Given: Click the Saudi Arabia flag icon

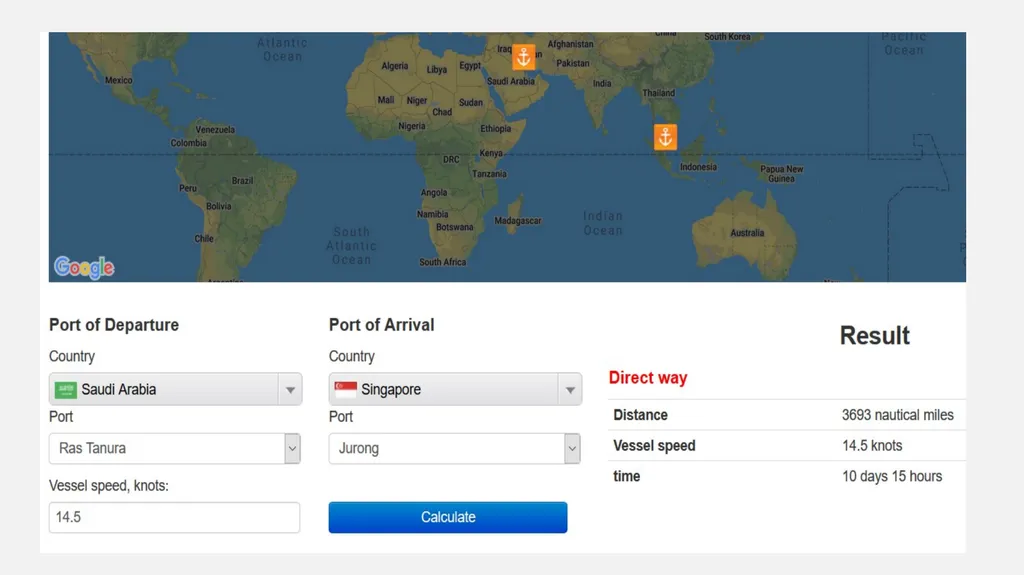Looking at the screenshot, I should 66,390.
